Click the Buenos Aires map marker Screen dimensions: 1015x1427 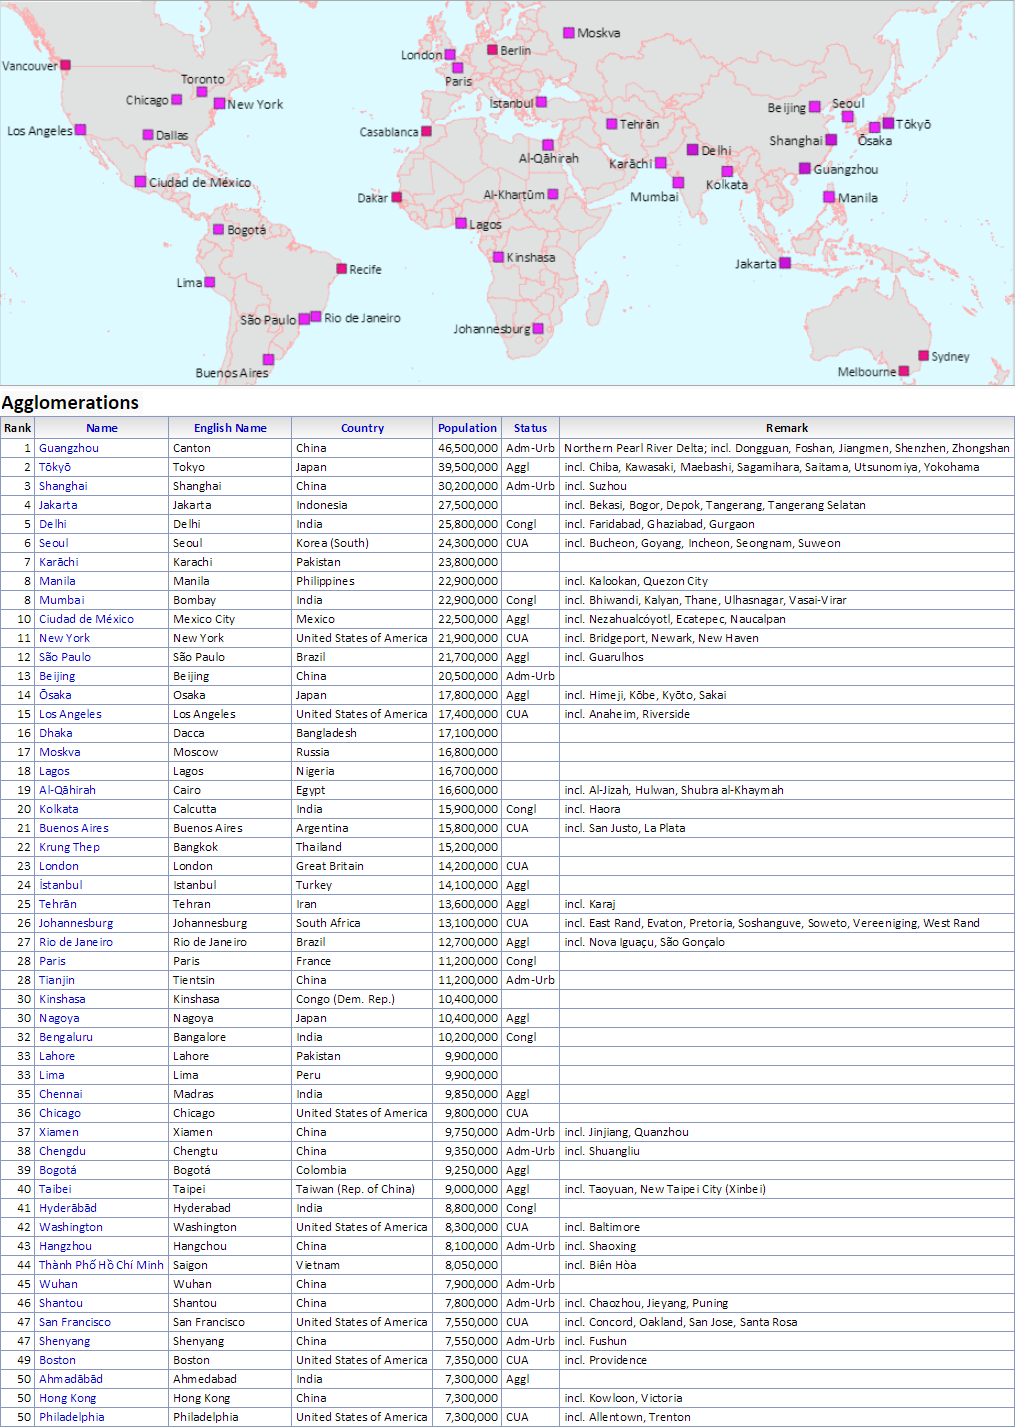[x=268, y=359]
